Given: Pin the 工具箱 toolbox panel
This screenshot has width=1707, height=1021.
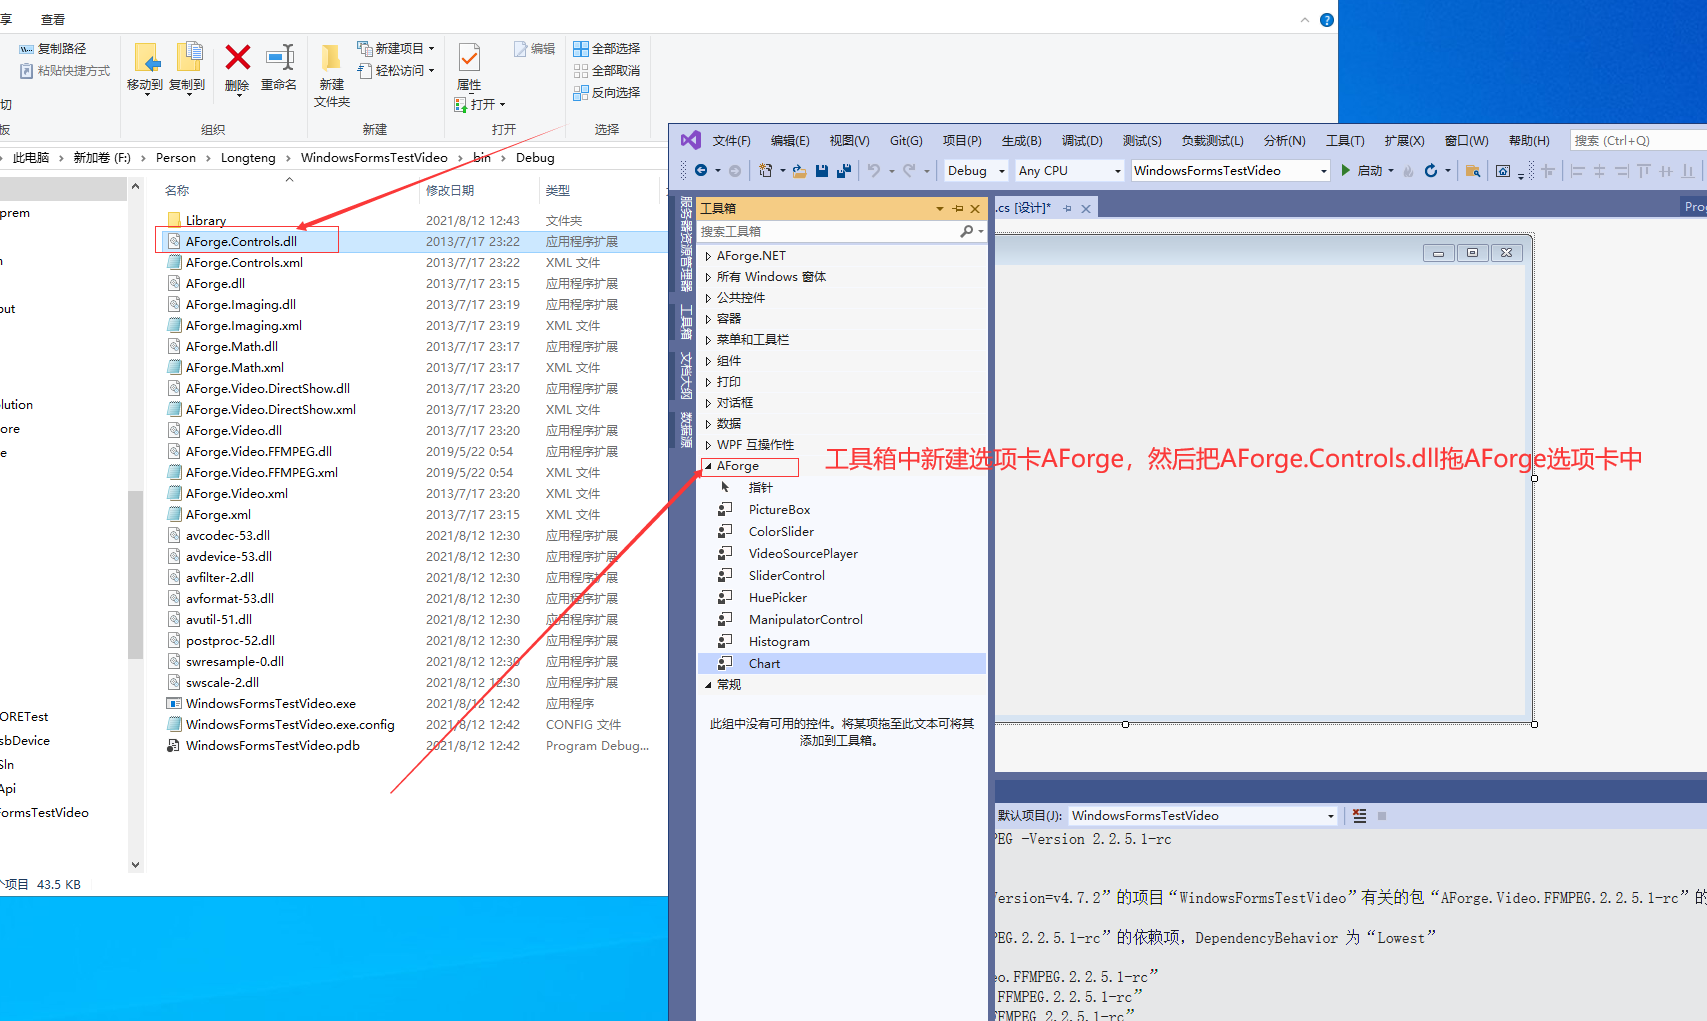Looking at the screenshot, I should (x=958, y=208).
